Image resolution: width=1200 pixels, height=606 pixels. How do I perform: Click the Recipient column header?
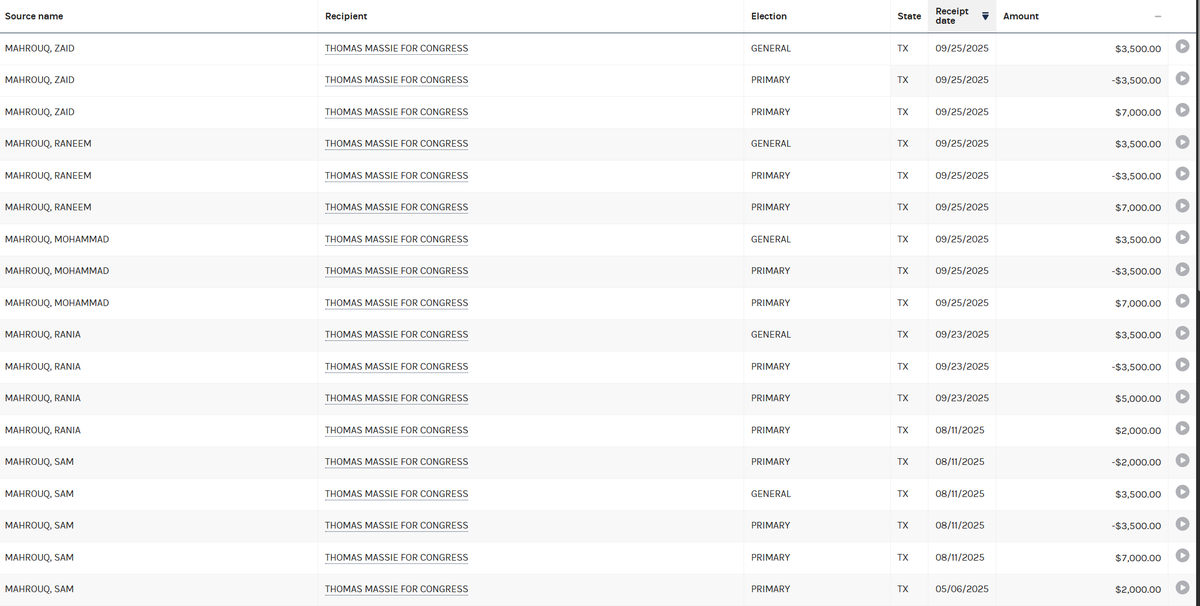point(346,16)
